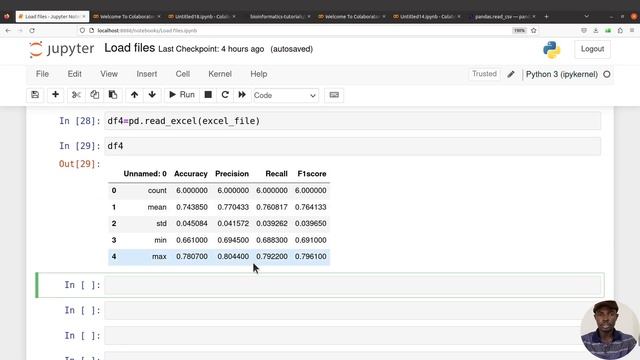Click the count row label

[x=157, y=190]
